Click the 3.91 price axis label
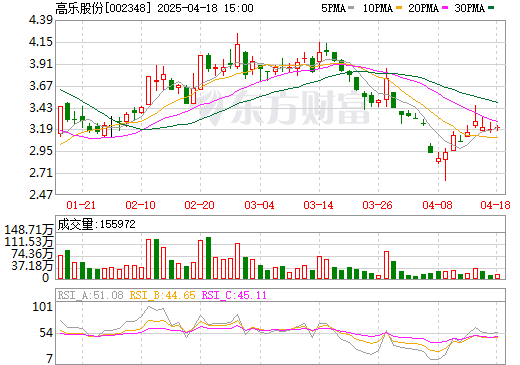The height and width of the screenshot is (365, 520). click(x=41, y=64)
